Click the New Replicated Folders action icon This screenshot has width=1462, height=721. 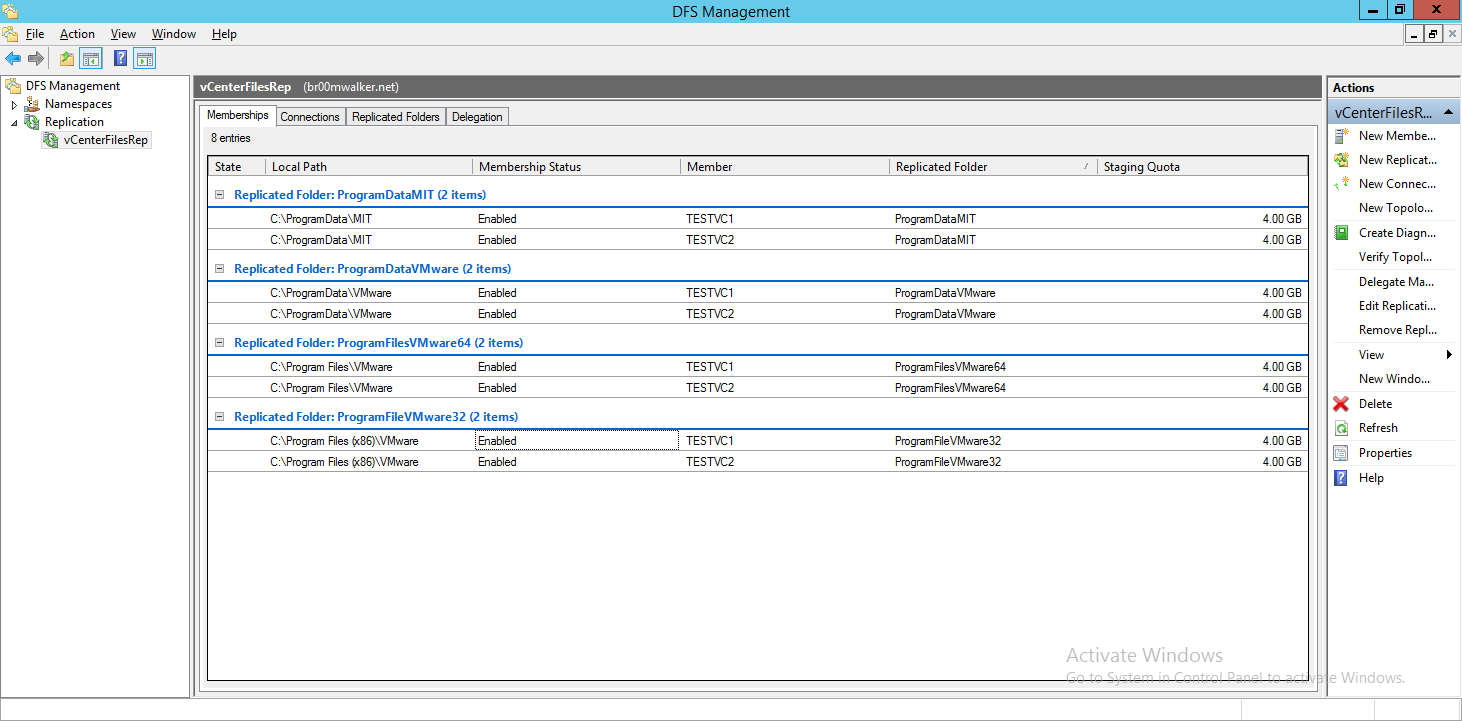[x=1341, y=160]
